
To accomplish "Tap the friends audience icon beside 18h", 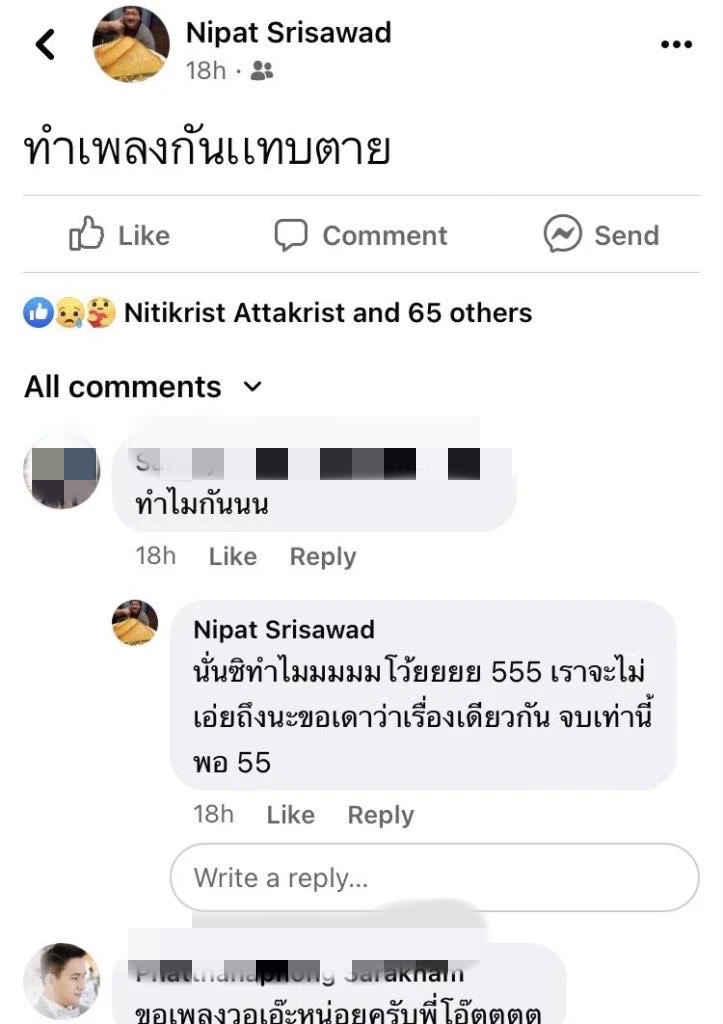I will point(262,71).
